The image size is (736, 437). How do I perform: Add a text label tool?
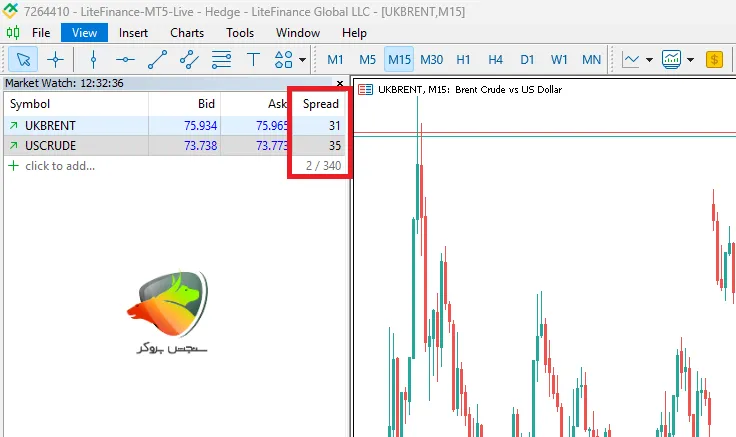click(253, 59)
